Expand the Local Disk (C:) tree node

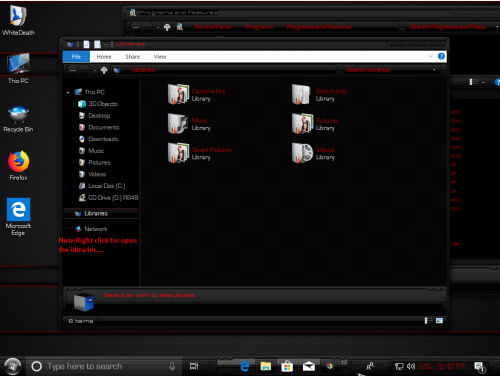[72, 186]
